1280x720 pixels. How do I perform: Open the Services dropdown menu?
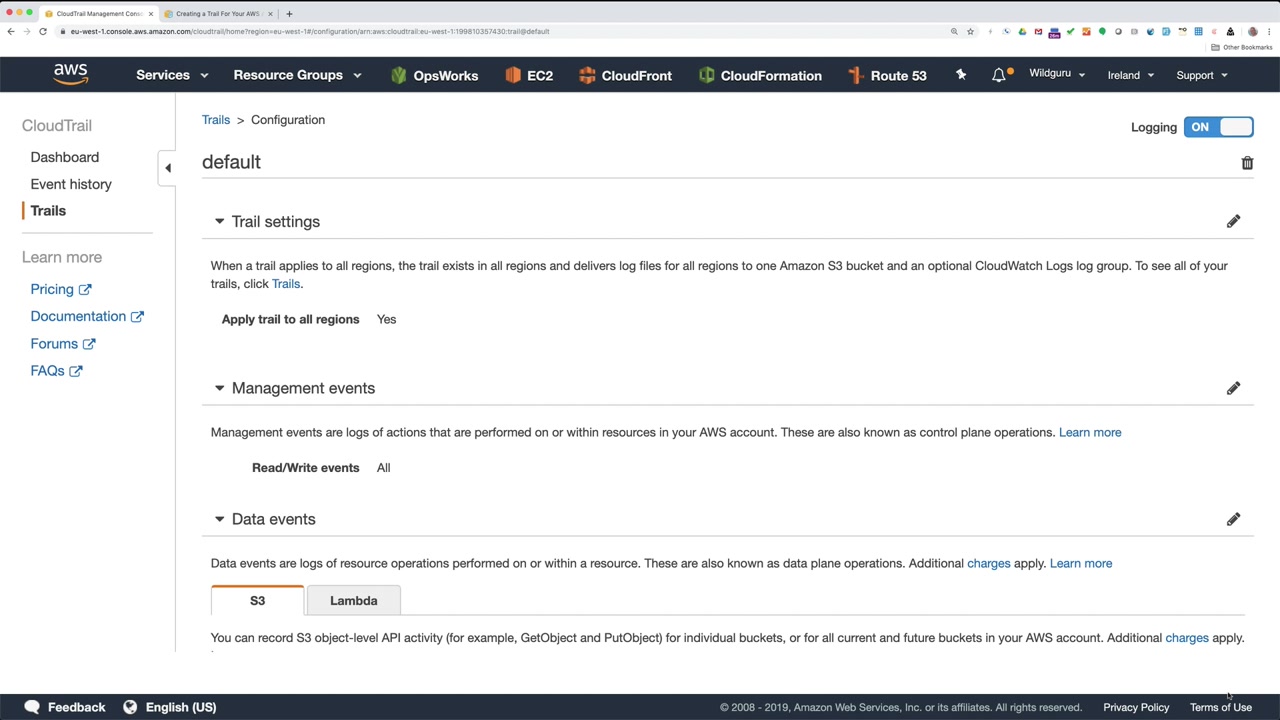tap(172, 75)
